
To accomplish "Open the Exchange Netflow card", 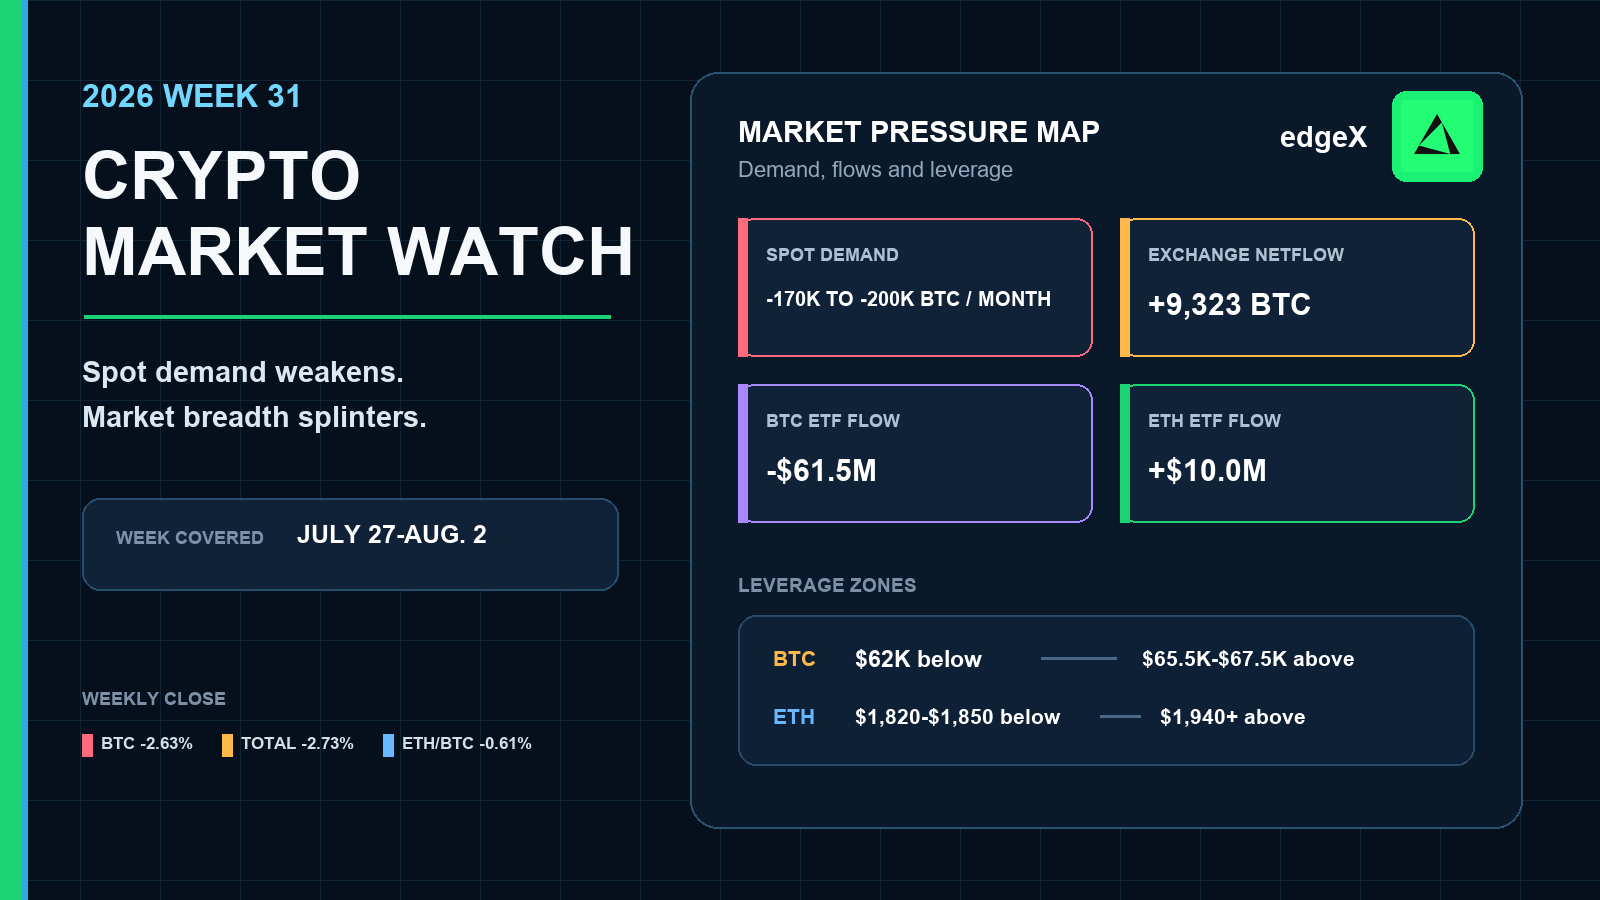I will [x=1297, y=287].
